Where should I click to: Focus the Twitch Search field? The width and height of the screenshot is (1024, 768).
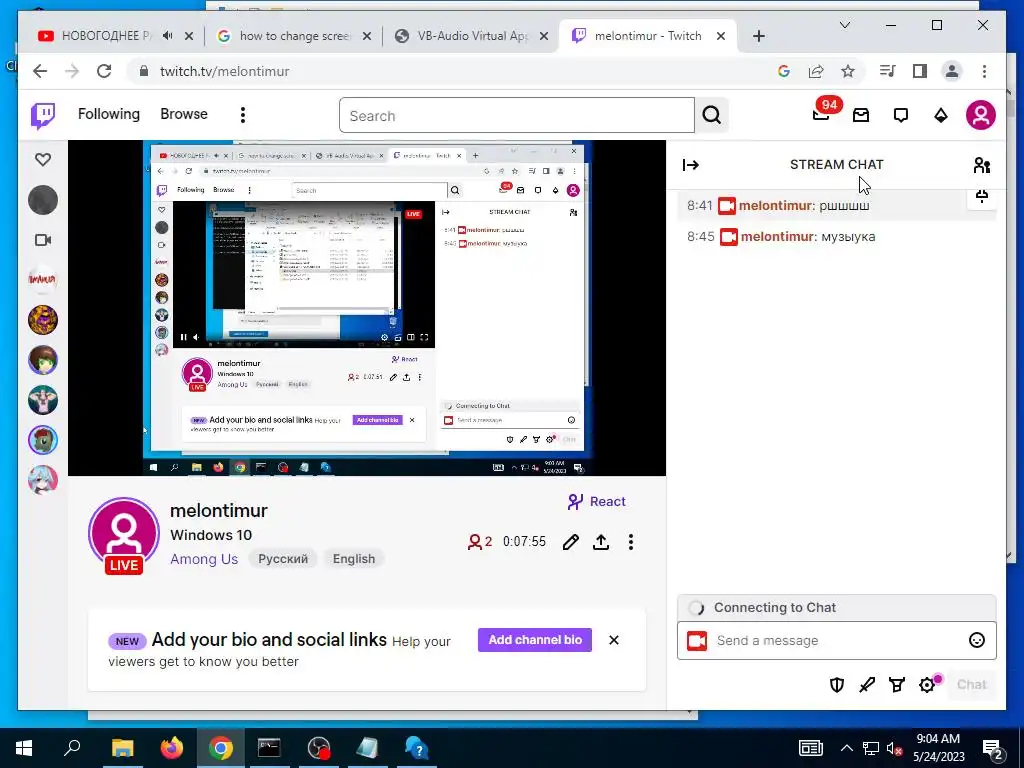point(517,116)
